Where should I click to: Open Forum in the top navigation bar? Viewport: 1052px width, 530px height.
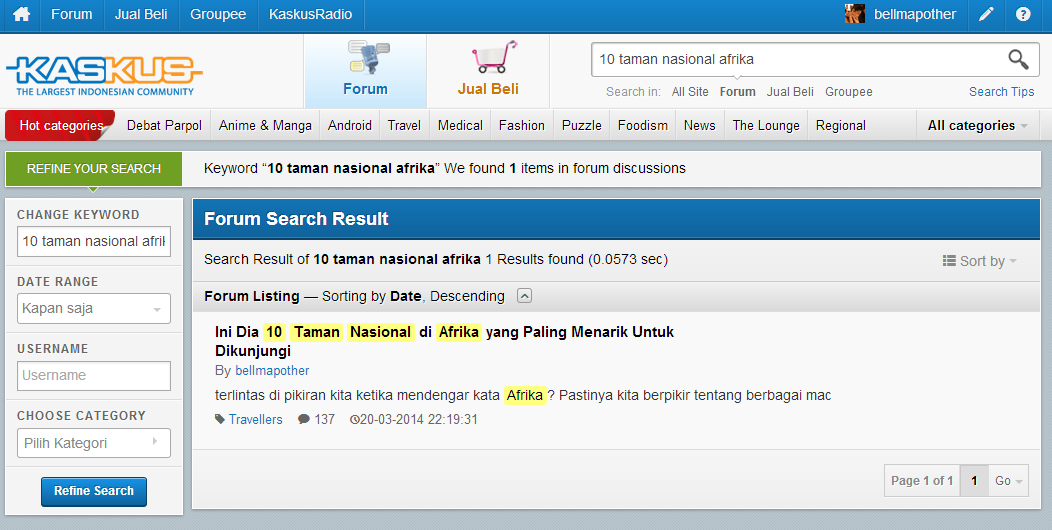72,14
